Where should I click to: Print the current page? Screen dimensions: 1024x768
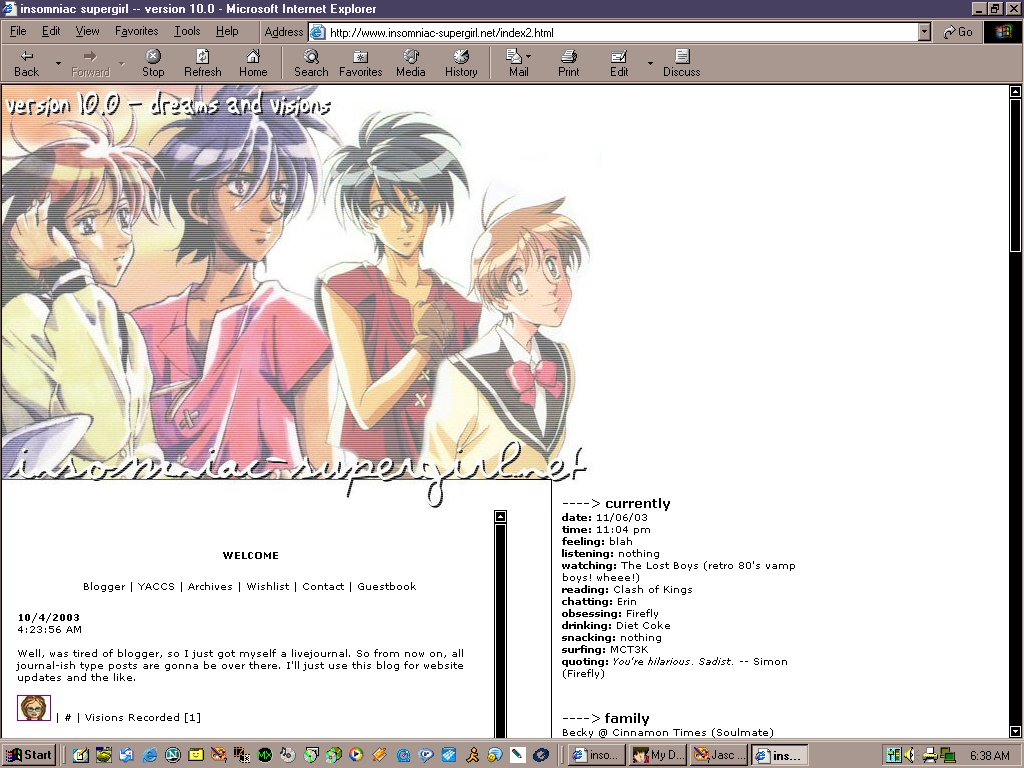point(568,63)
